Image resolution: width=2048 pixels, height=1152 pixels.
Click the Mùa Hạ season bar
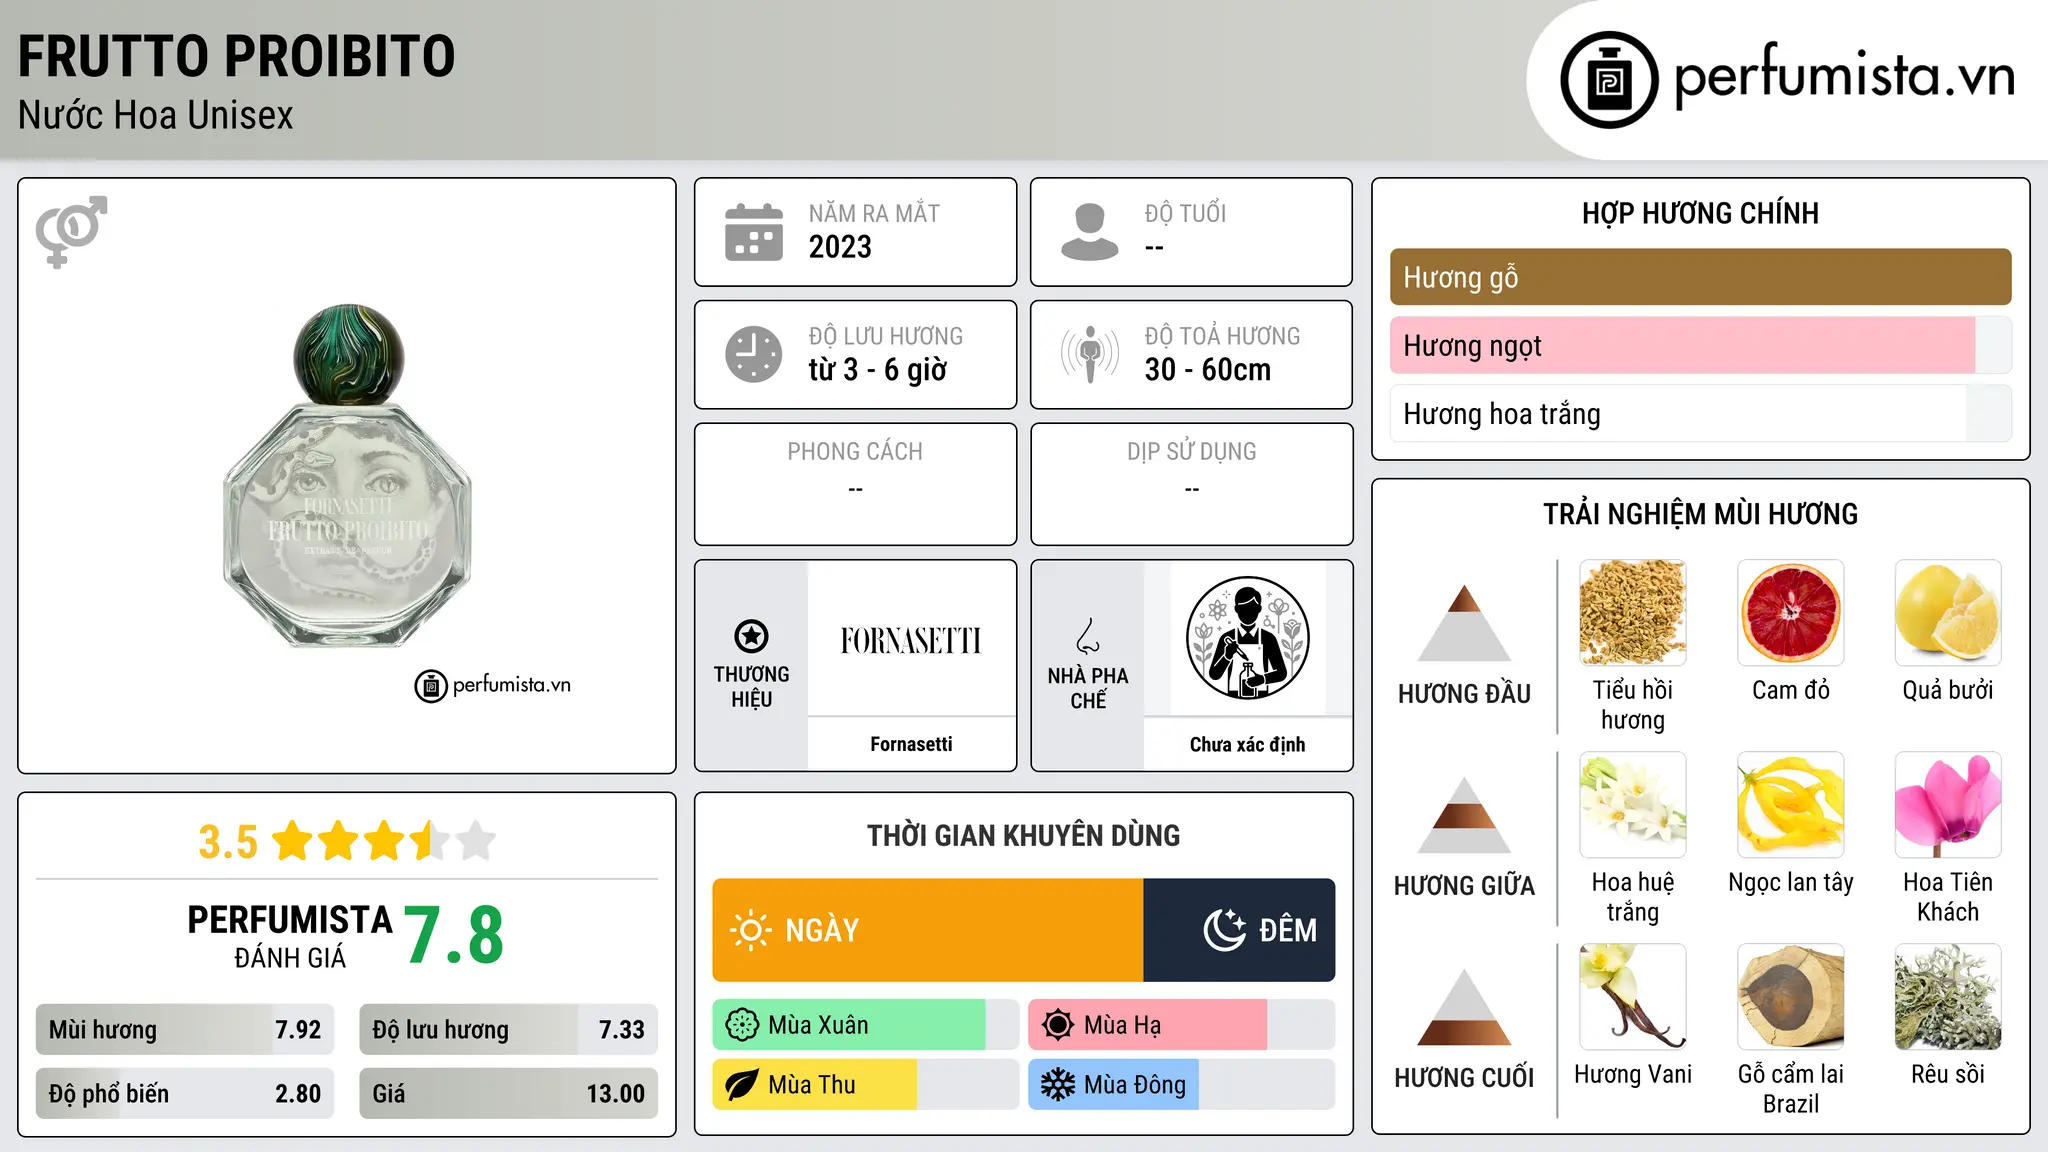tap(1181, 1025)
